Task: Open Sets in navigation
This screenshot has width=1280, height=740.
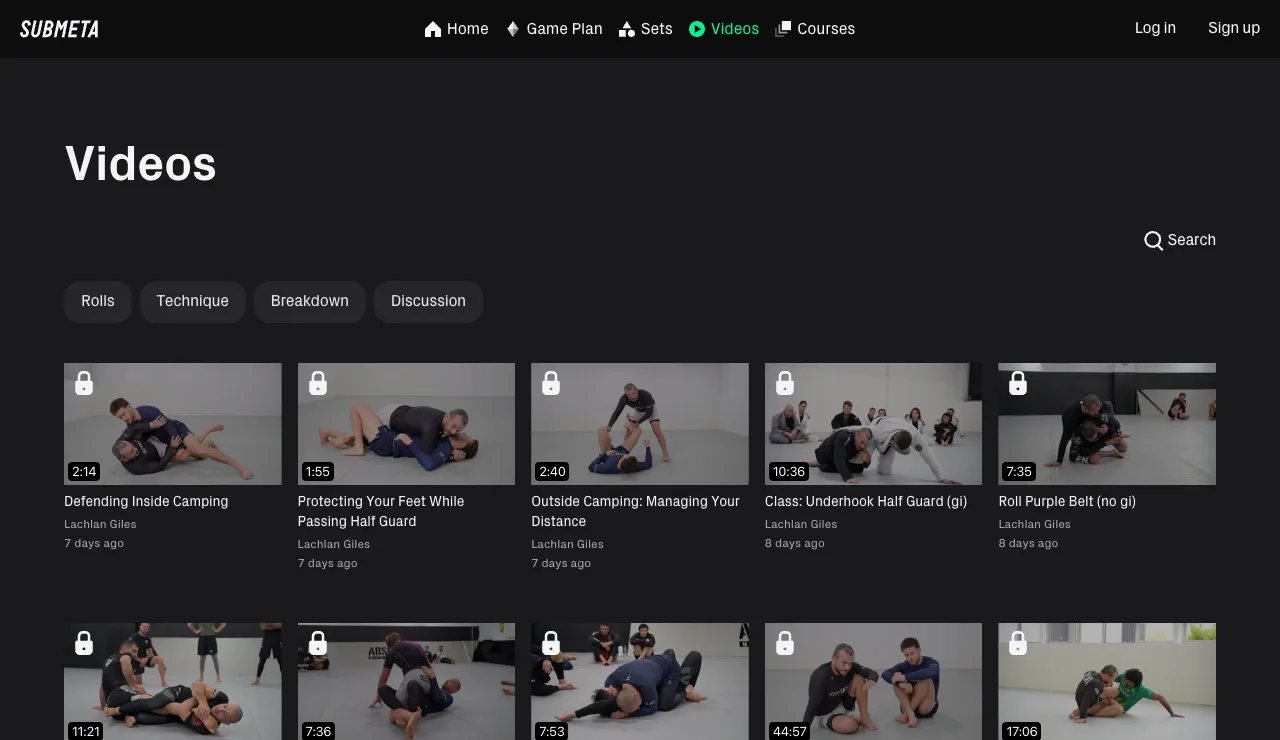Action: click(646, 29)
